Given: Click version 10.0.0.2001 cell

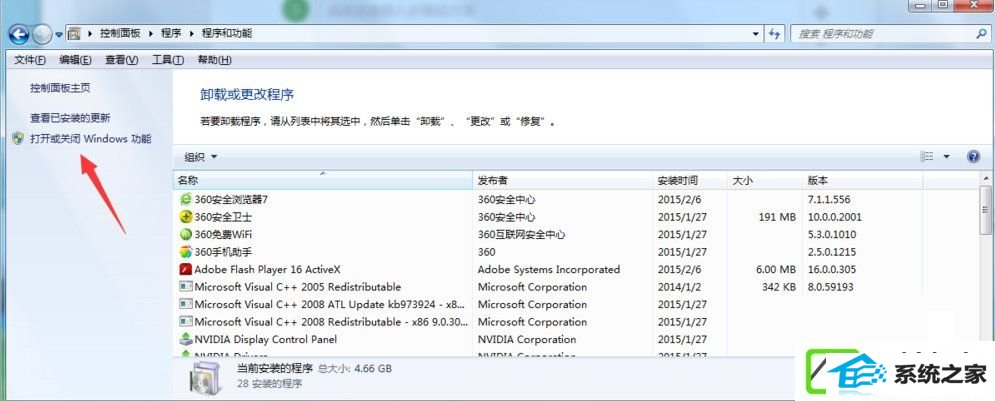Looking at the screenshot, I should [x=835, y=217].
